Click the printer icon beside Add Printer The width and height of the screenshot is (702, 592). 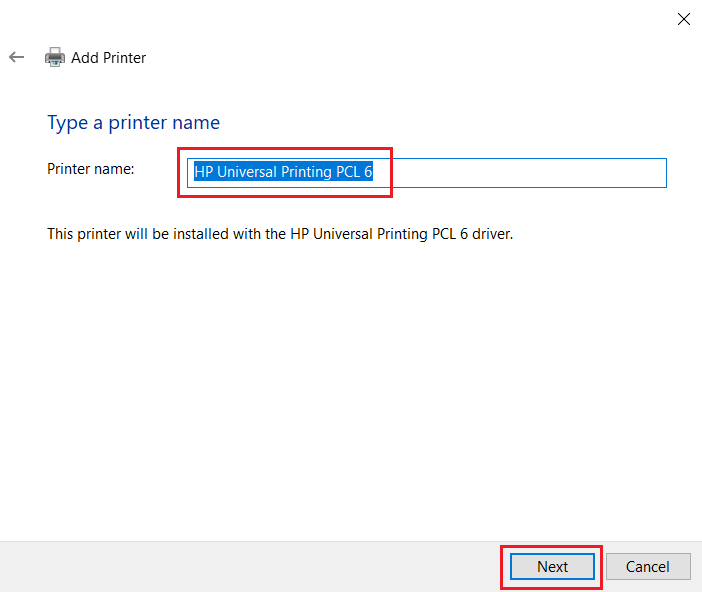pyautogui.click(x=55, y=58)
